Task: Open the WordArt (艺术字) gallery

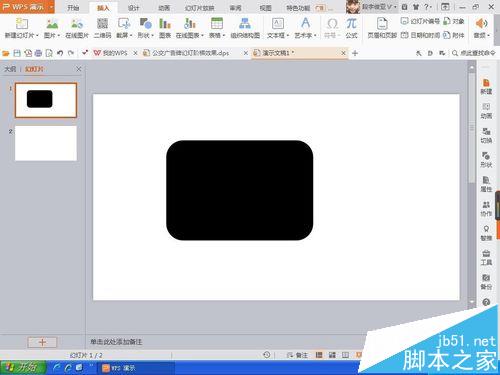Action: [305, 24]
